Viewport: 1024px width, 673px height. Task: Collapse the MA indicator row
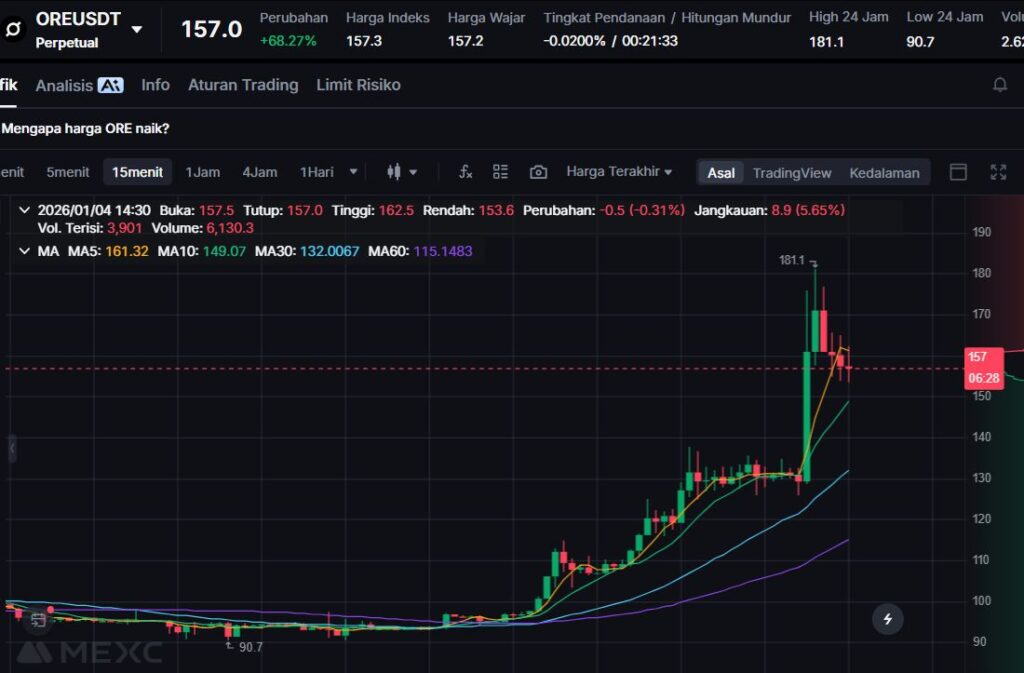click(25, 251)
